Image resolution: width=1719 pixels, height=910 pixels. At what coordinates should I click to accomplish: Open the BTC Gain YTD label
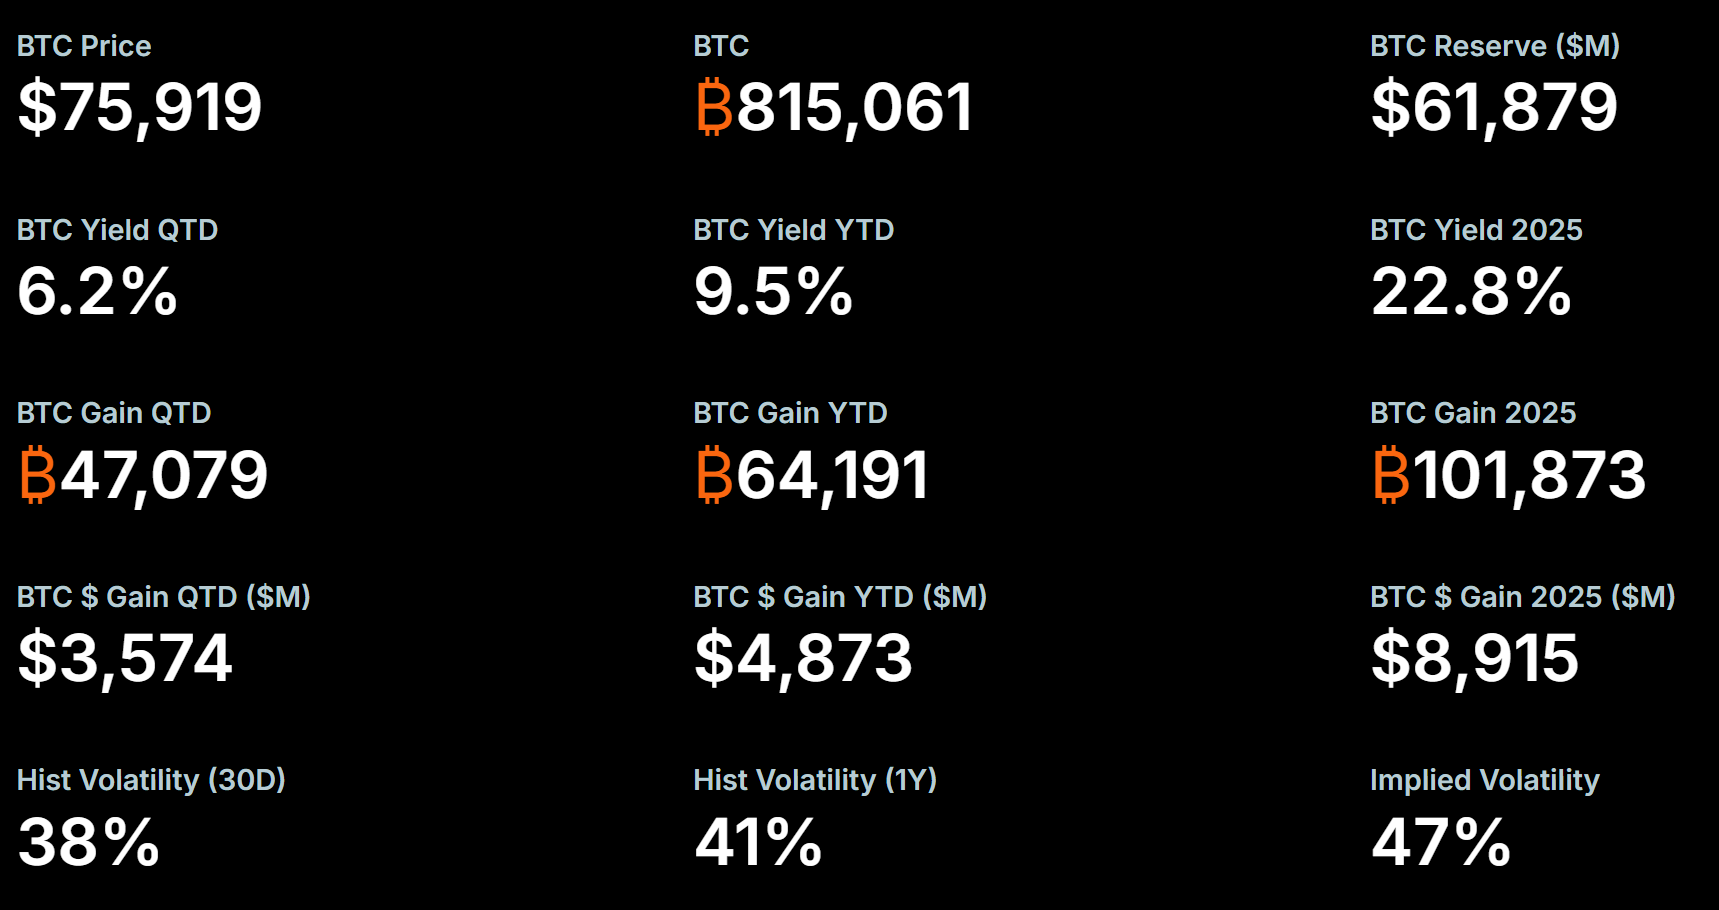[790, 413]
